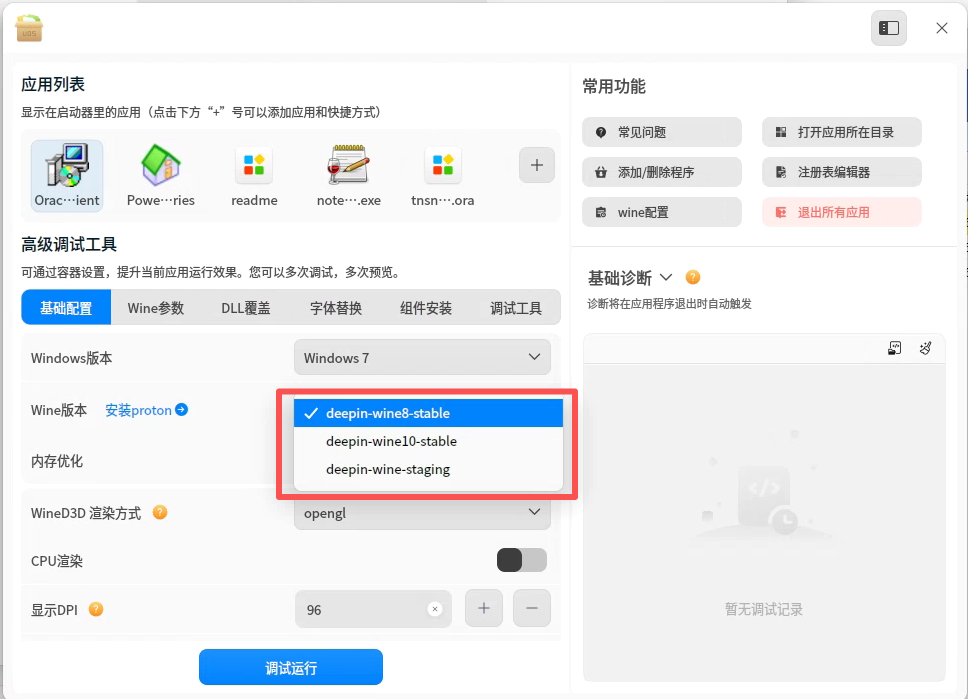Toggle the sidebar panel icon in title bar

point(889,28)
